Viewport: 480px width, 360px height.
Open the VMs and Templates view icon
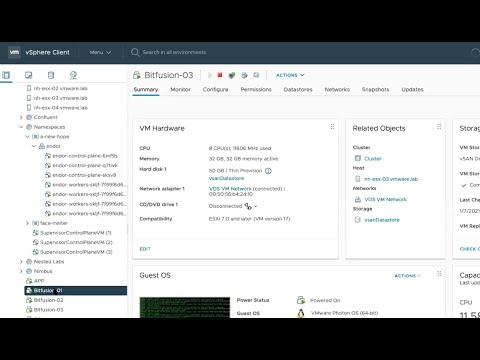[x=29, y=75]
